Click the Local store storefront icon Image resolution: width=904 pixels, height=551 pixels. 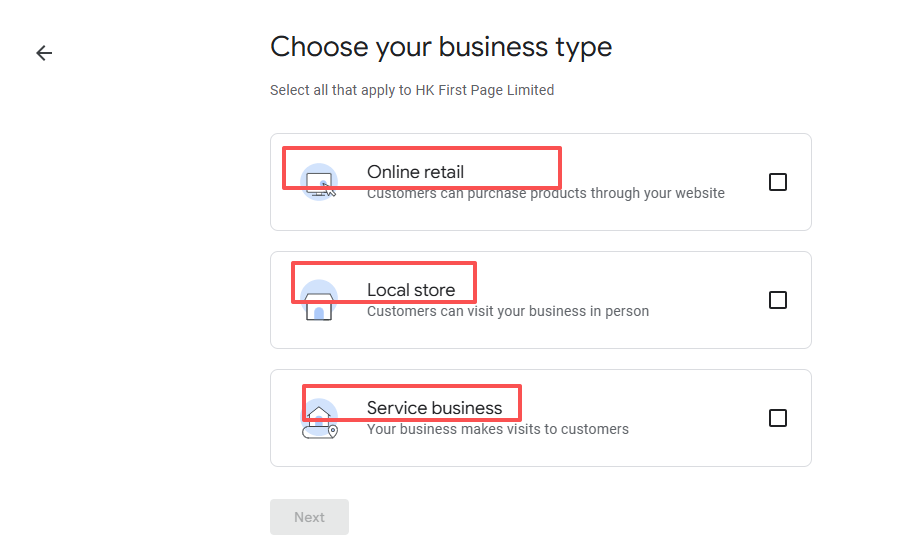point(319,301)
